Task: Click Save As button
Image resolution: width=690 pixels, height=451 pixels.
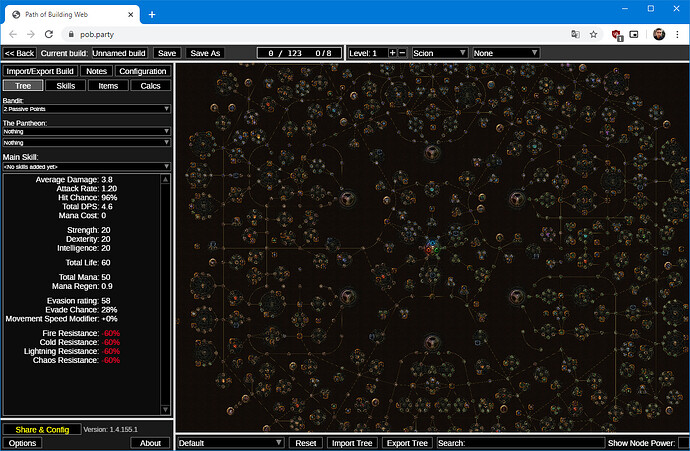Action: click(x=205, y=53)
